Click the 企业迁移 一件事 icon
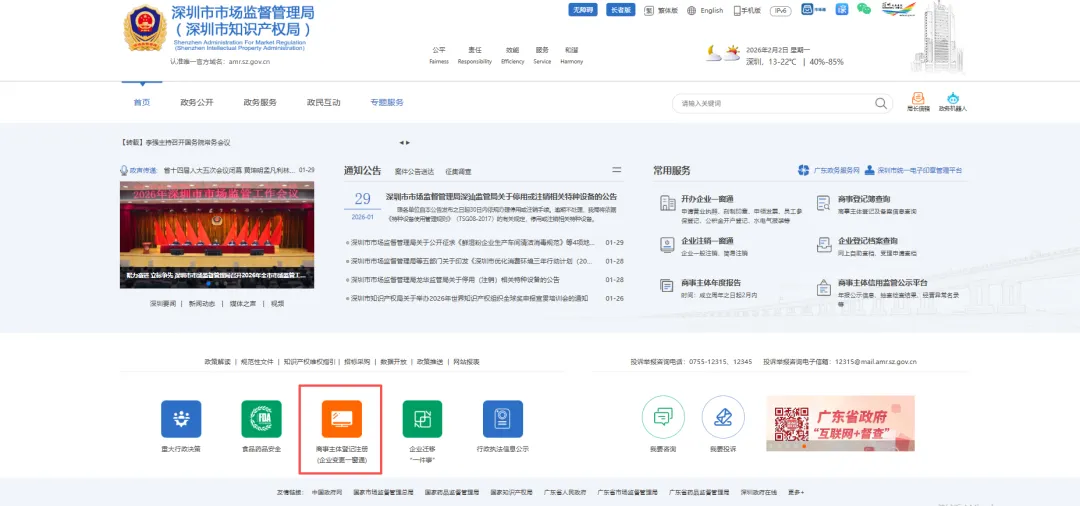 pos(422,419)
